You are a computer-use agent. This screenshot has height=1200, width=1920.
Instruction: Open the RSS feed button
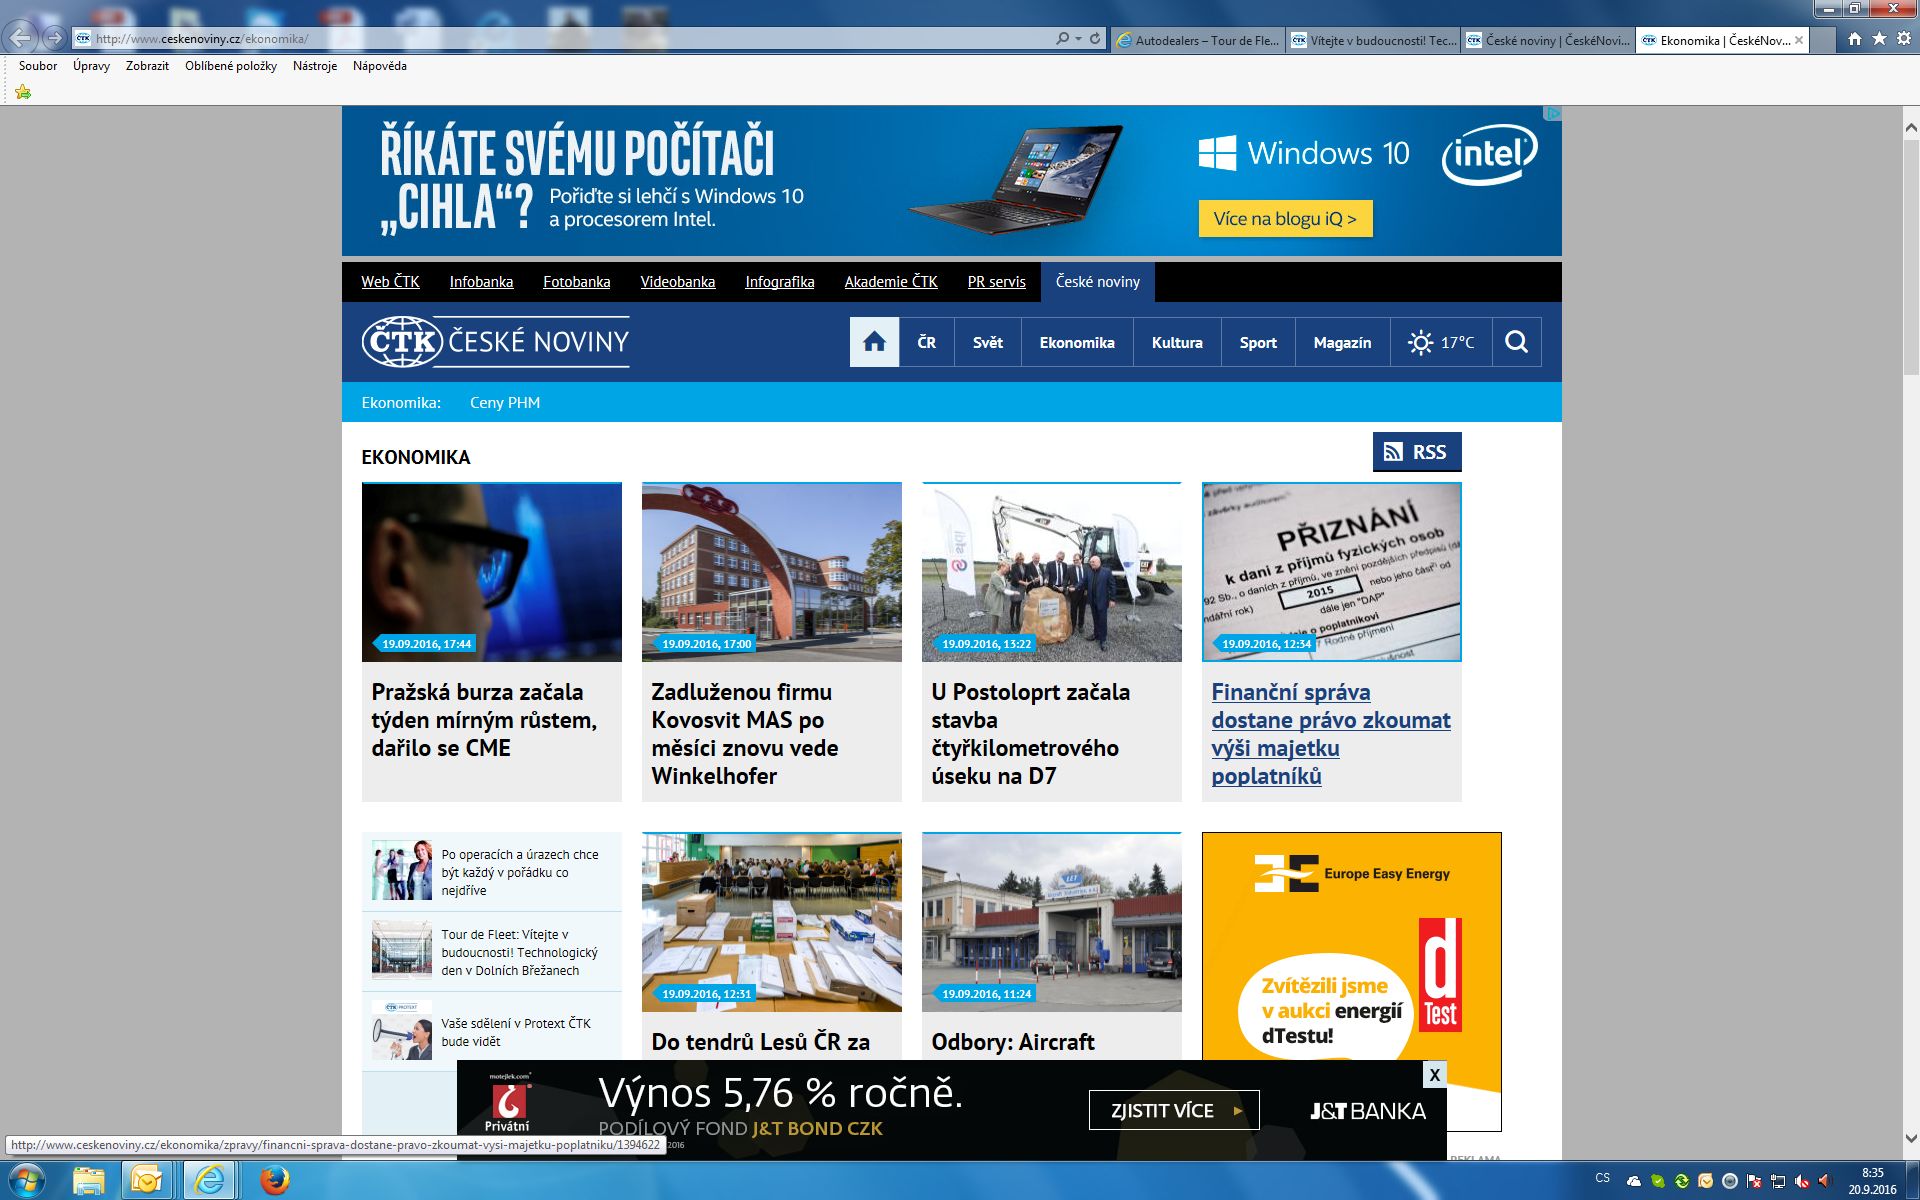pos(1416,452)
